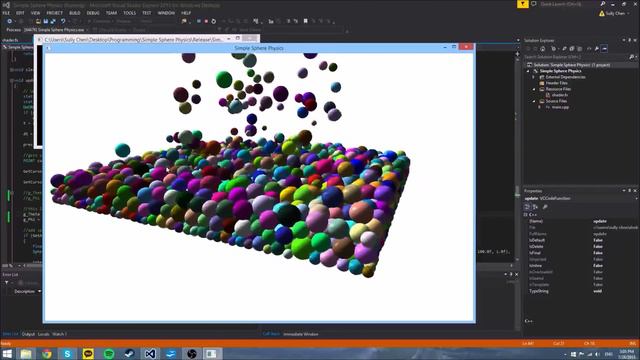Click the Show All Files icon
The image size is (640, 360).
[579, 49]
